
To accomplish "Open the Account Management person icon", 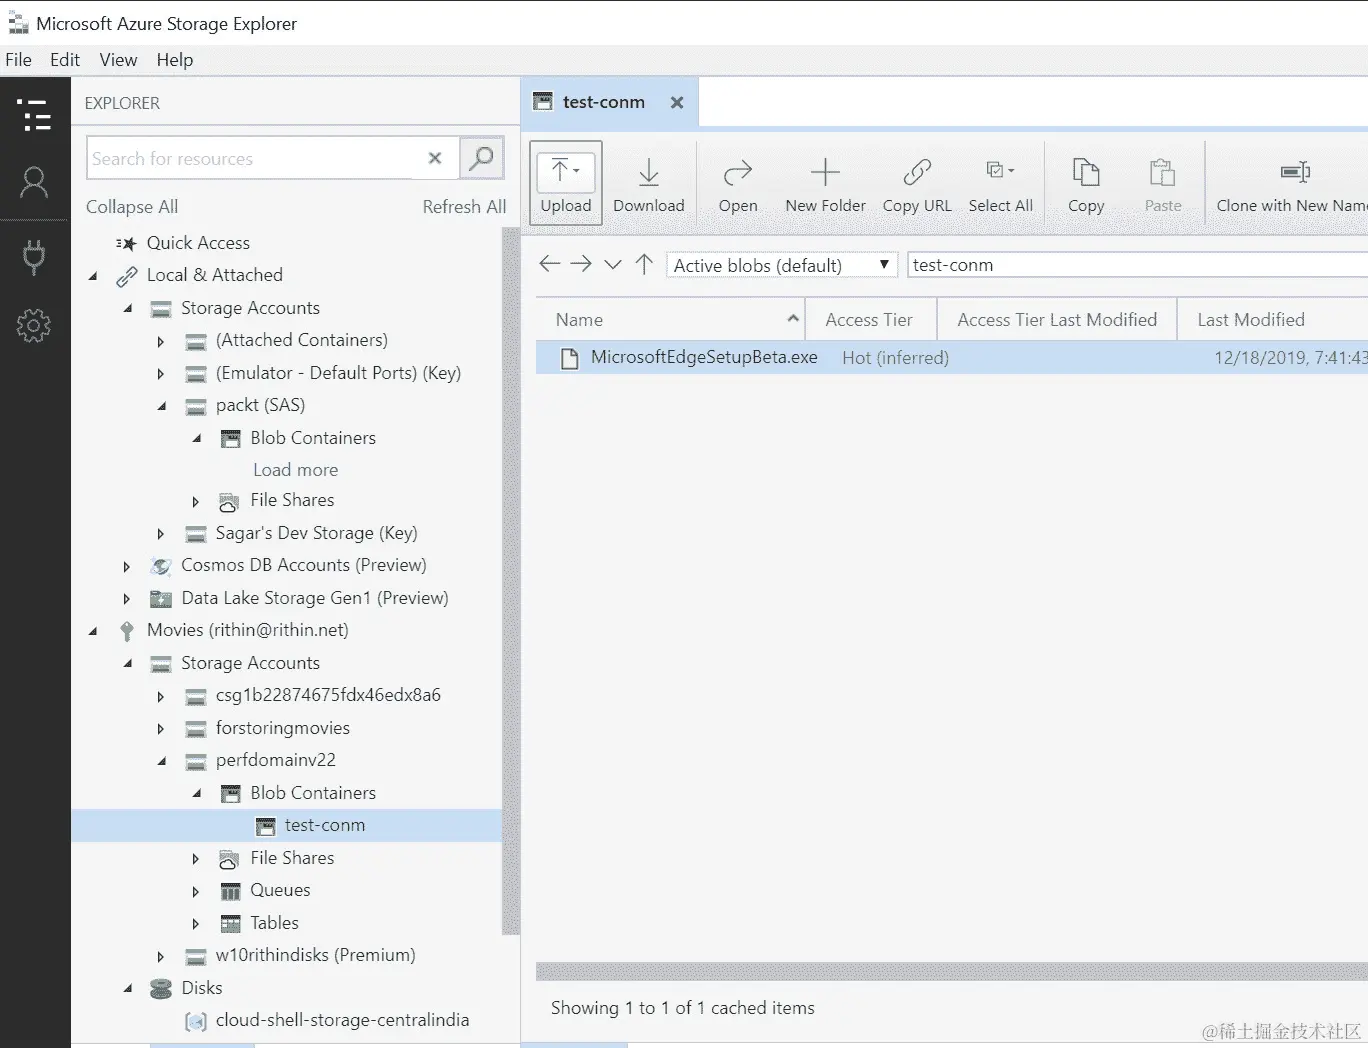I will click(x=34, y=182).
